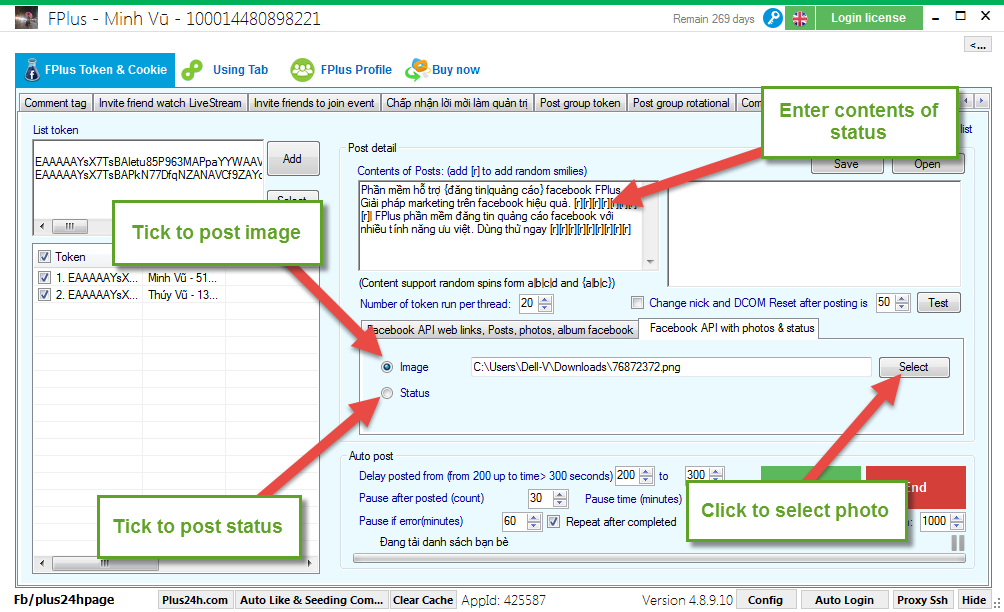Image resolution: width=1004 pixels, height=612 pixels.
Task: Click the List token horizontal scrollbar thumb
Action: tap(70, 226)
